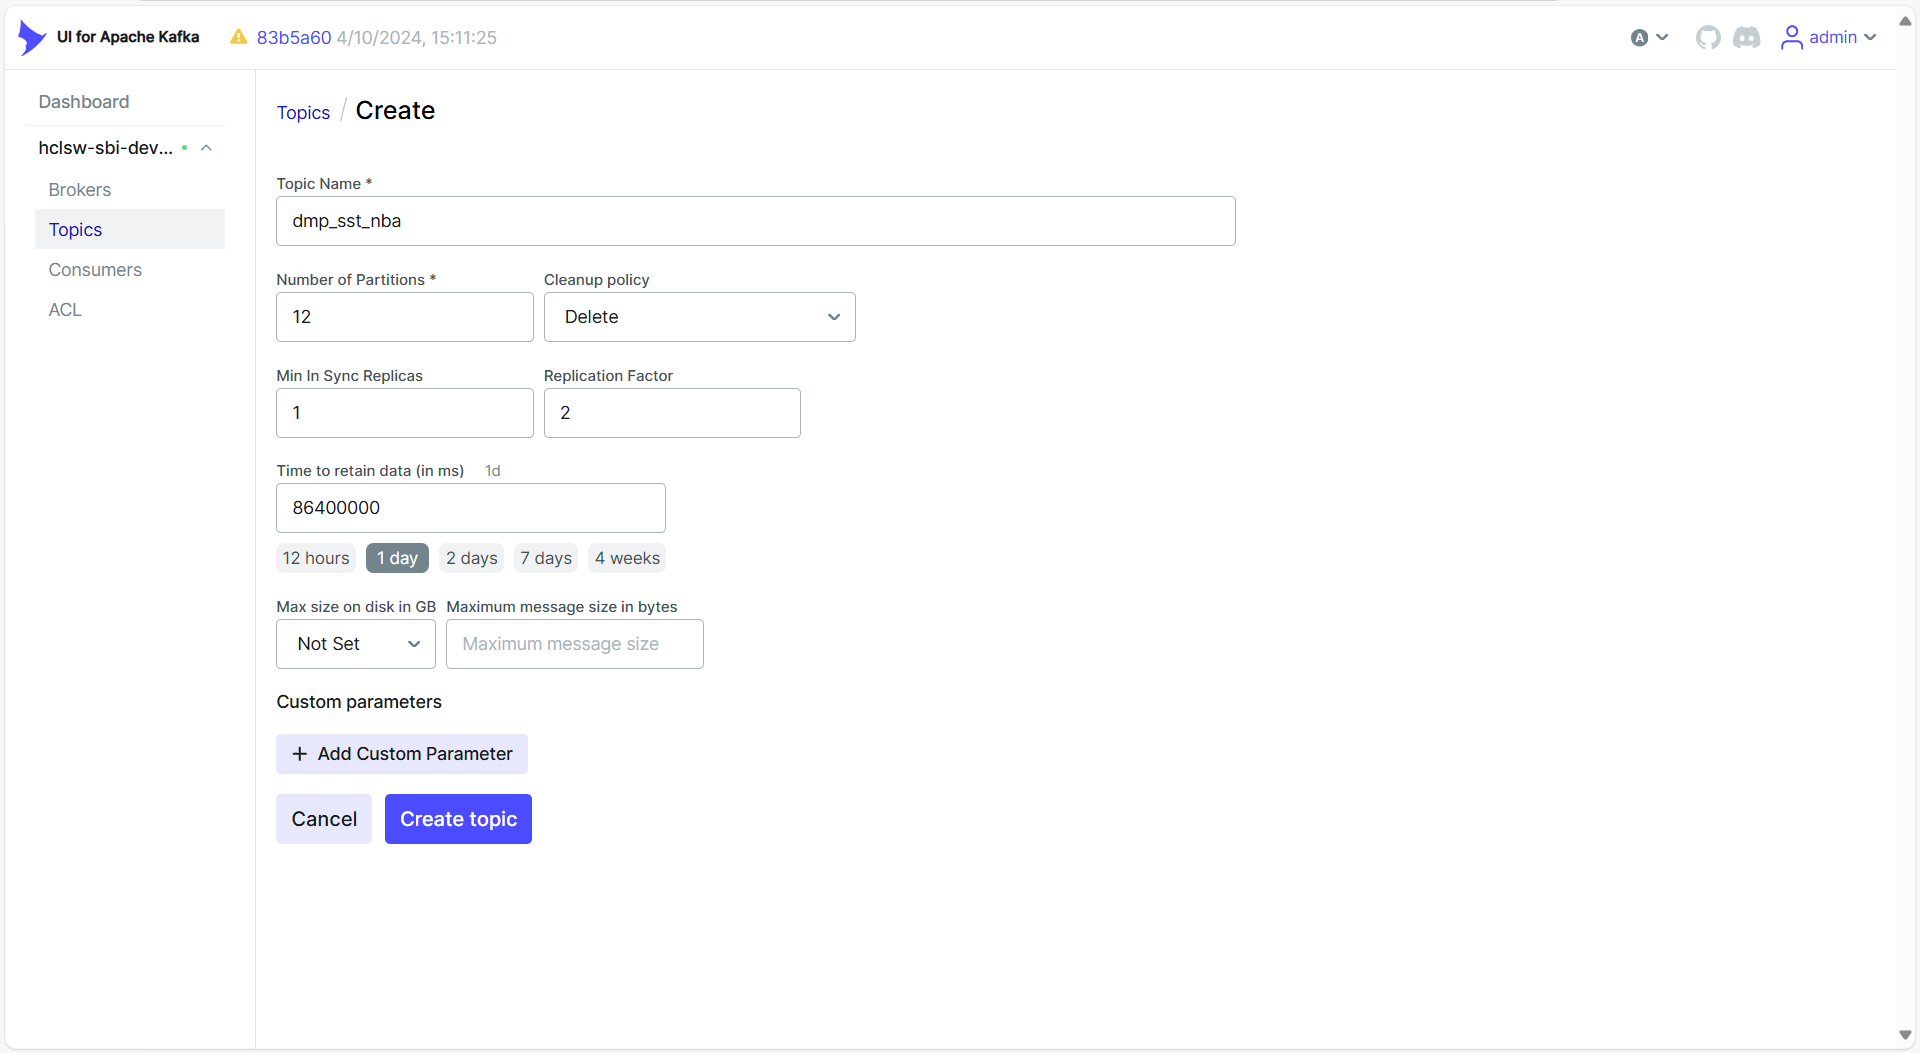Click the UI for Apache Kafka logo
The image size is (1920, 1053).
pyautogui.click(x=32, y=37)
